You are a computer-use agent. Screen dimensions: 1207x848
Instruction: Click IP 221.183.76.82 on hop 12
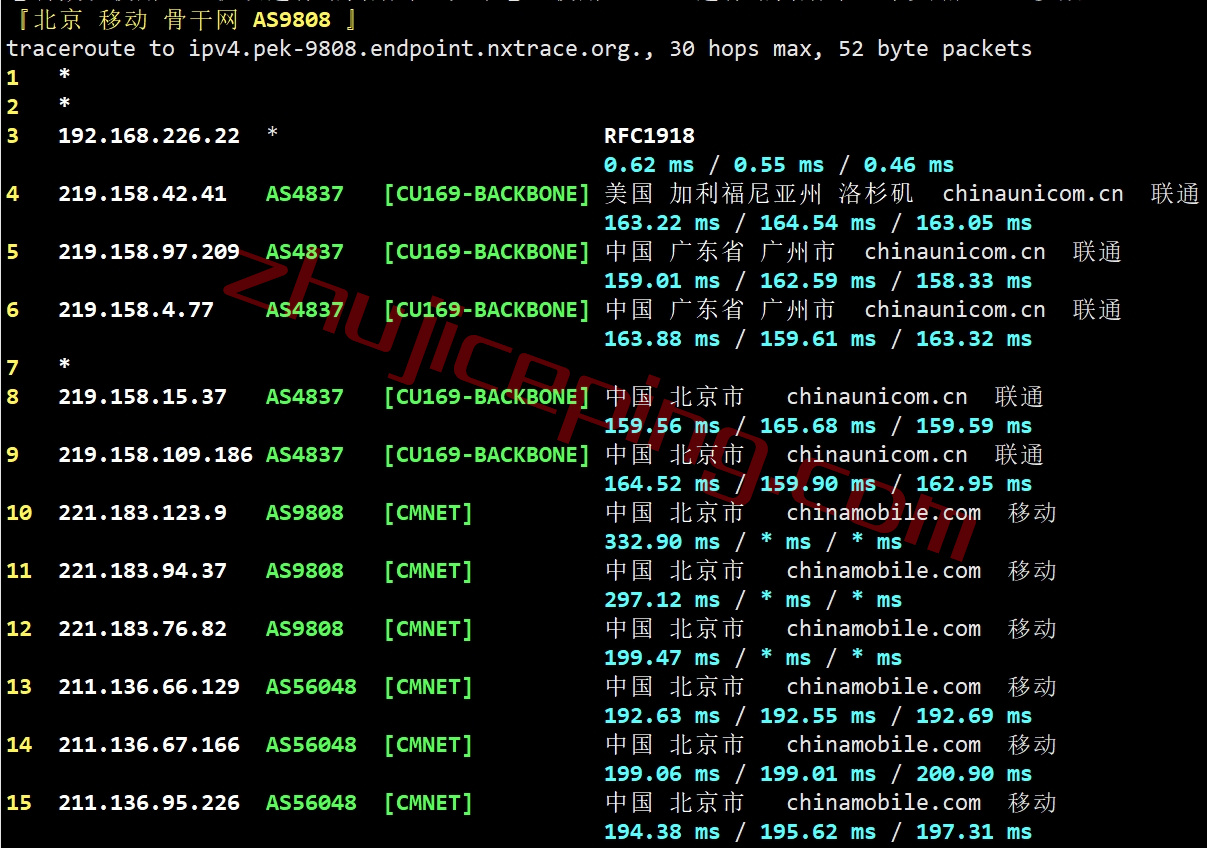point(142,629)
